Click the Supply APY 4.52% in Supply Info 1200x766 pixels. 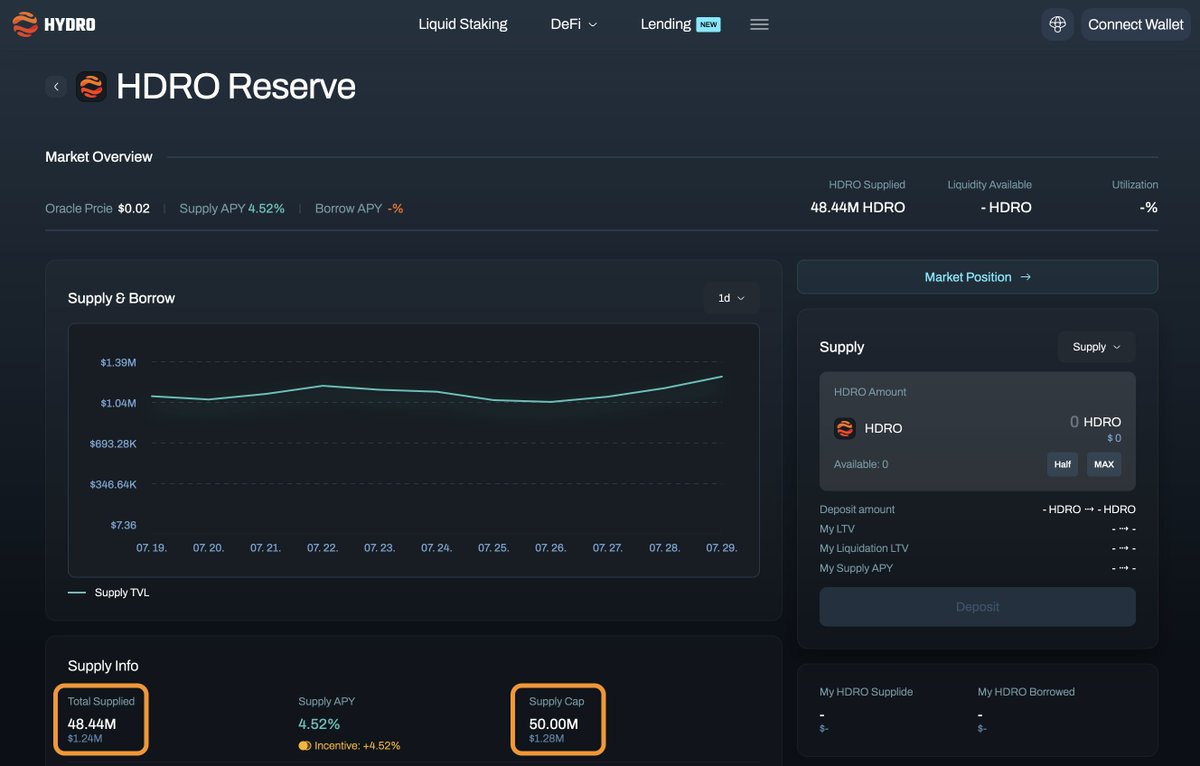(319, 723)
